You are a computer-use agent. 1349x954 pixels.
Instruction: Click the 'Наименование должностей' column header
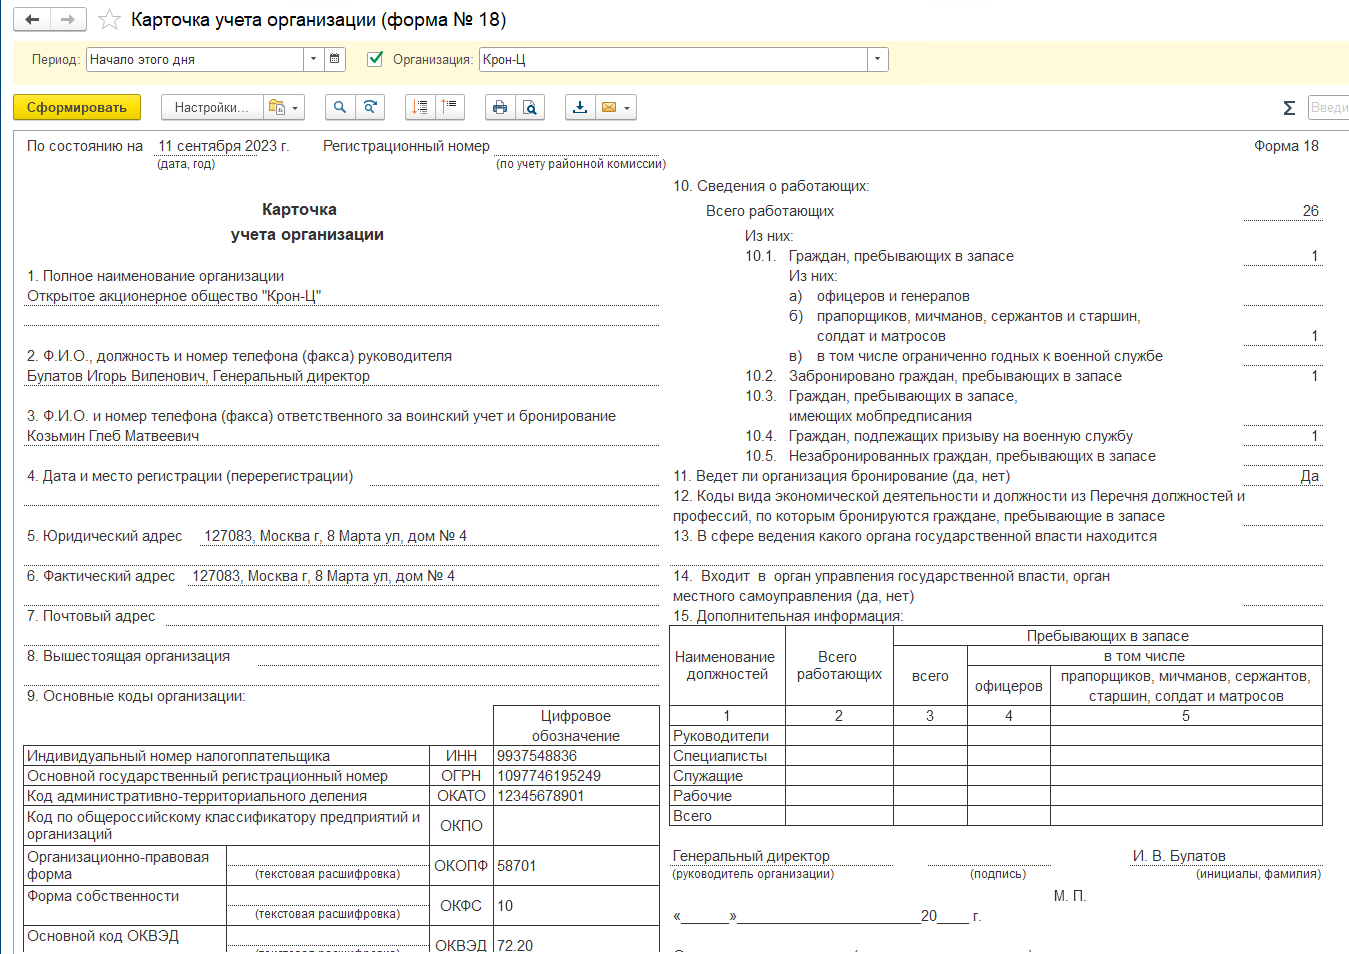click(x=727, y=666)
